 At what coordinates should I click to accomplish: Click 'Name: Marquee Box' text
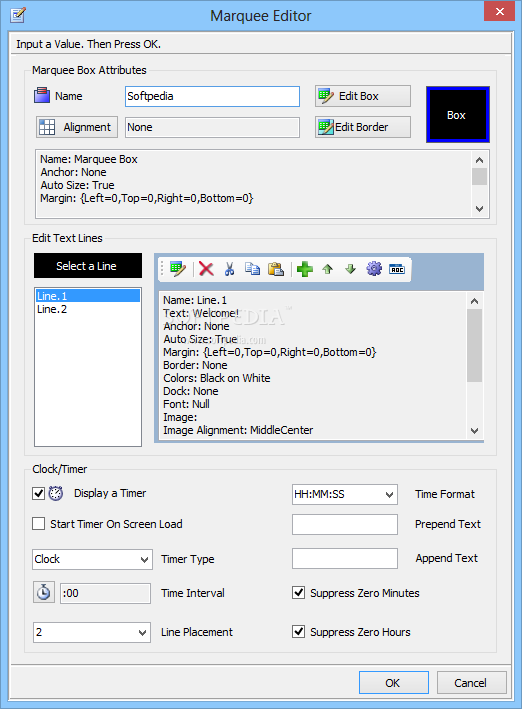89,159
